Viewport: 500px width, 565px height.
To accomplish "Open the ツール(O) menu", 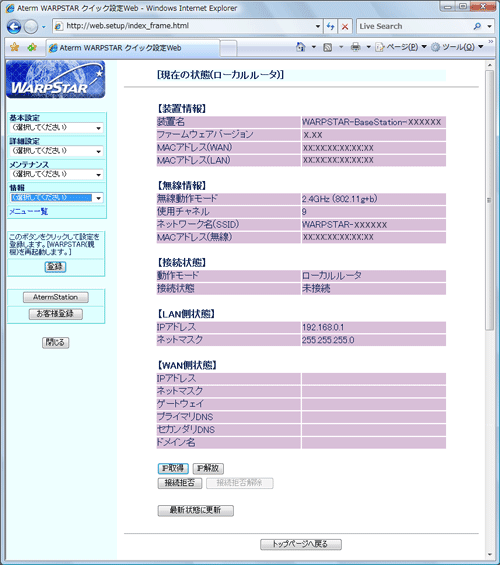I will coord(457,47).
